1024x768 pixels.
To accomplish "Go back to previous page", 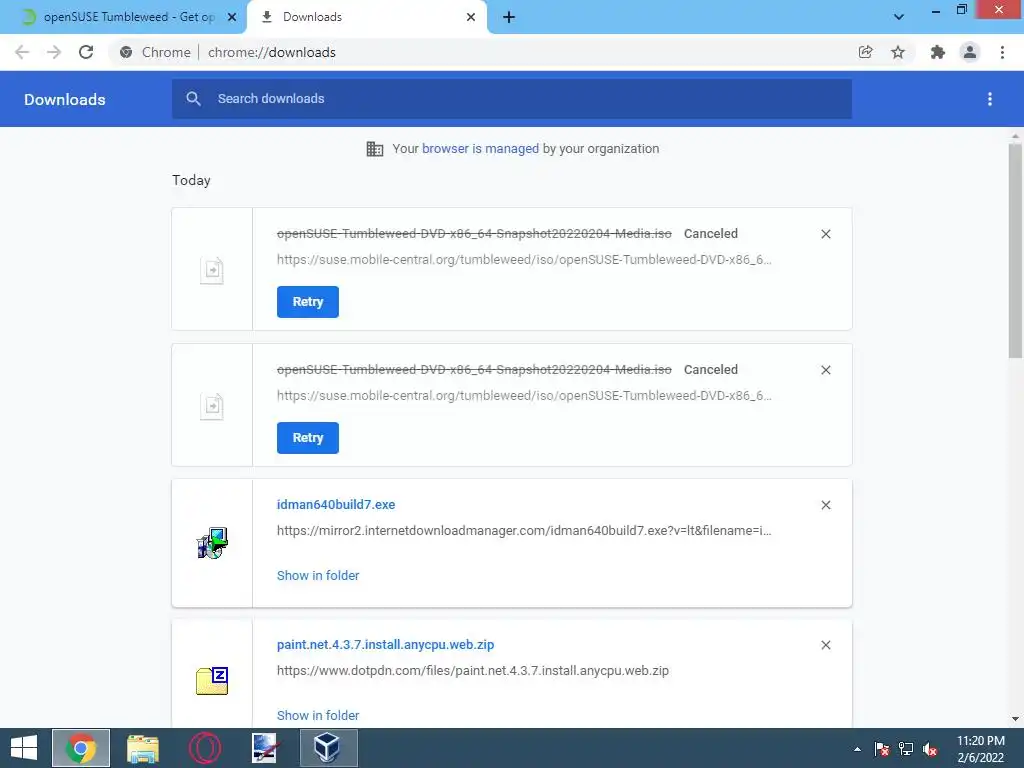I will (22, 52).
